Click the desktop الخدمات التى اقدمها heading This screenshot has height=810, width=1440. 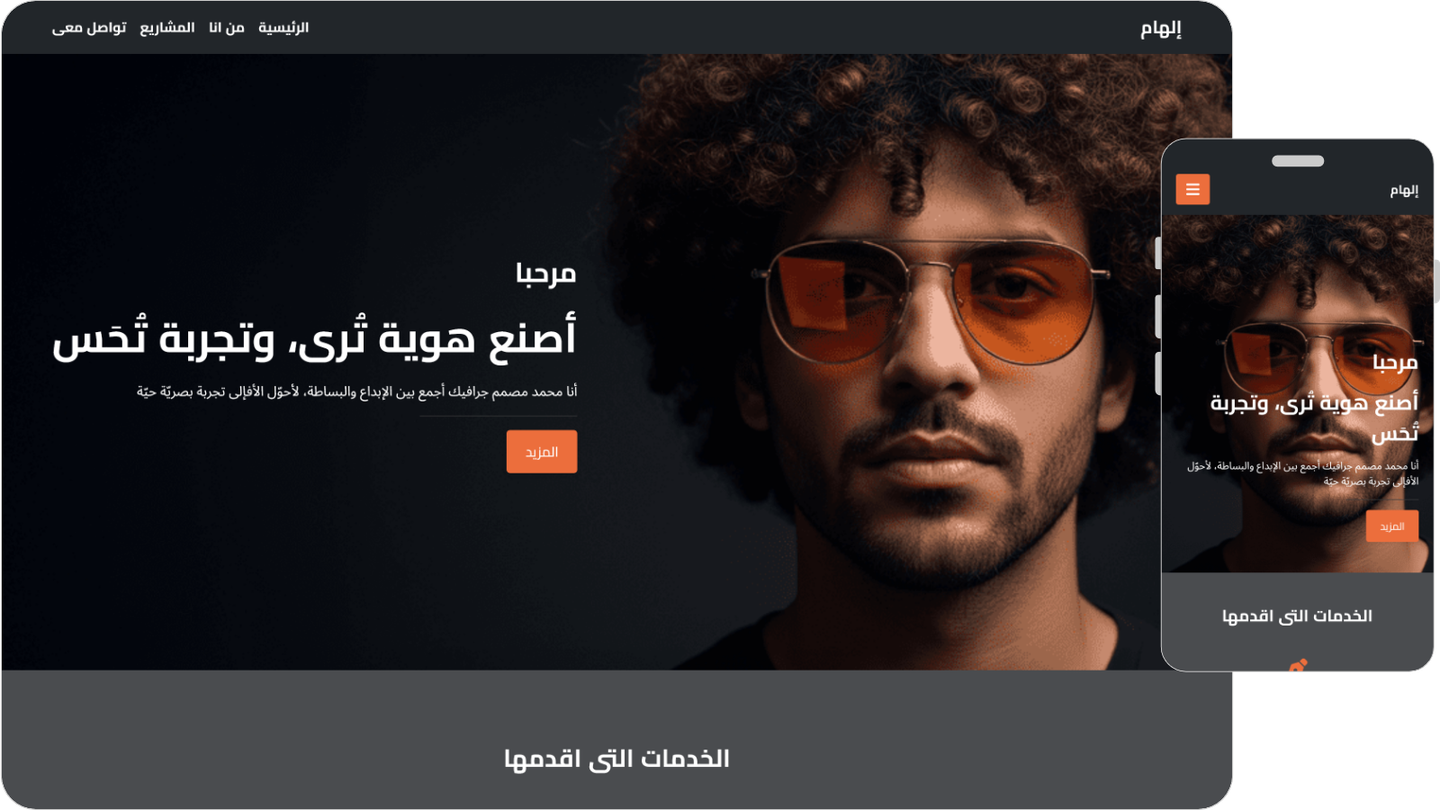click(x=617, y=759)
